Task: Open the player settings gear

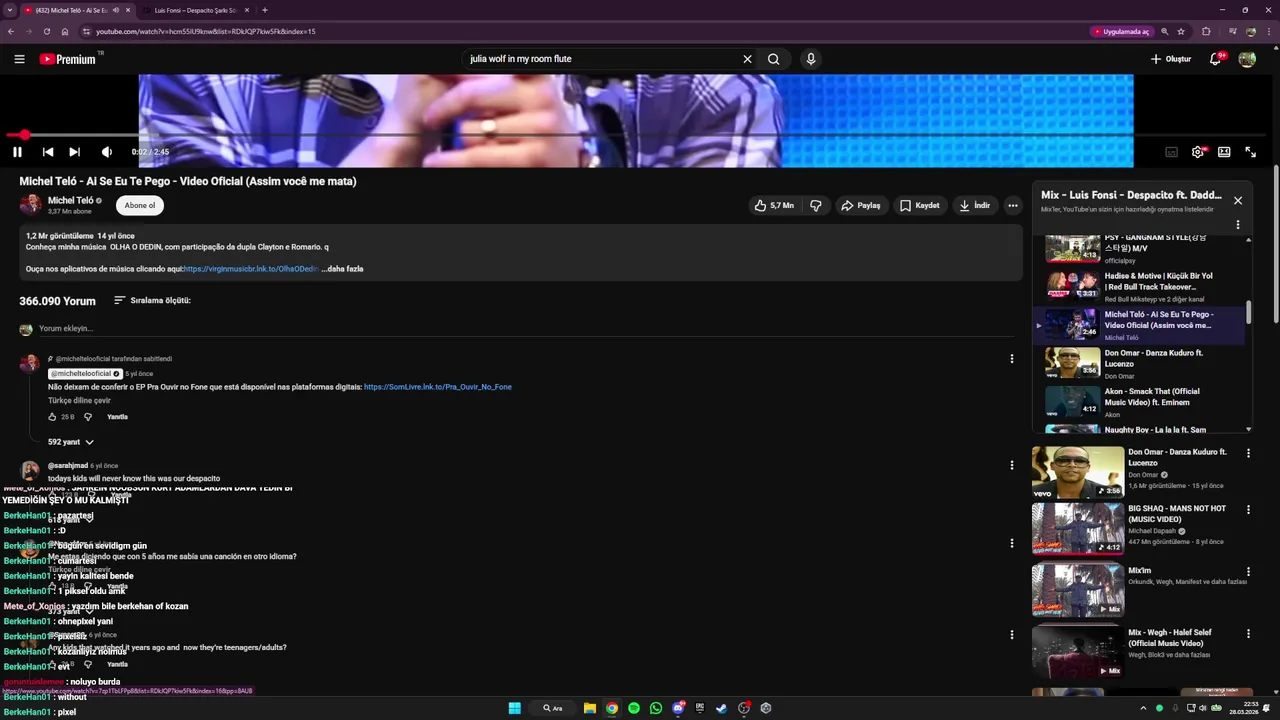Action: click(x=1197, y=152)
